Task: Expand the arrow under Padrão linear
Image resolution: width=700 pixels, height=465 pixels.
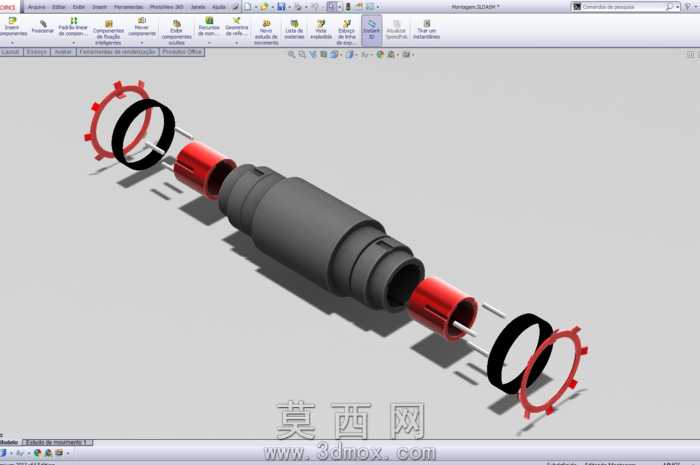Action: (x=74, y=43)
